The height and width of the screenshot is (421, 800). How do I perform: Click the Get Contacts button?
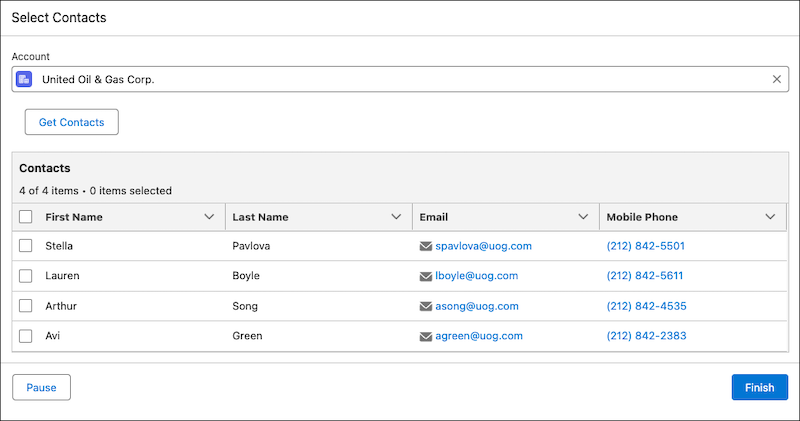pos(71,122)
